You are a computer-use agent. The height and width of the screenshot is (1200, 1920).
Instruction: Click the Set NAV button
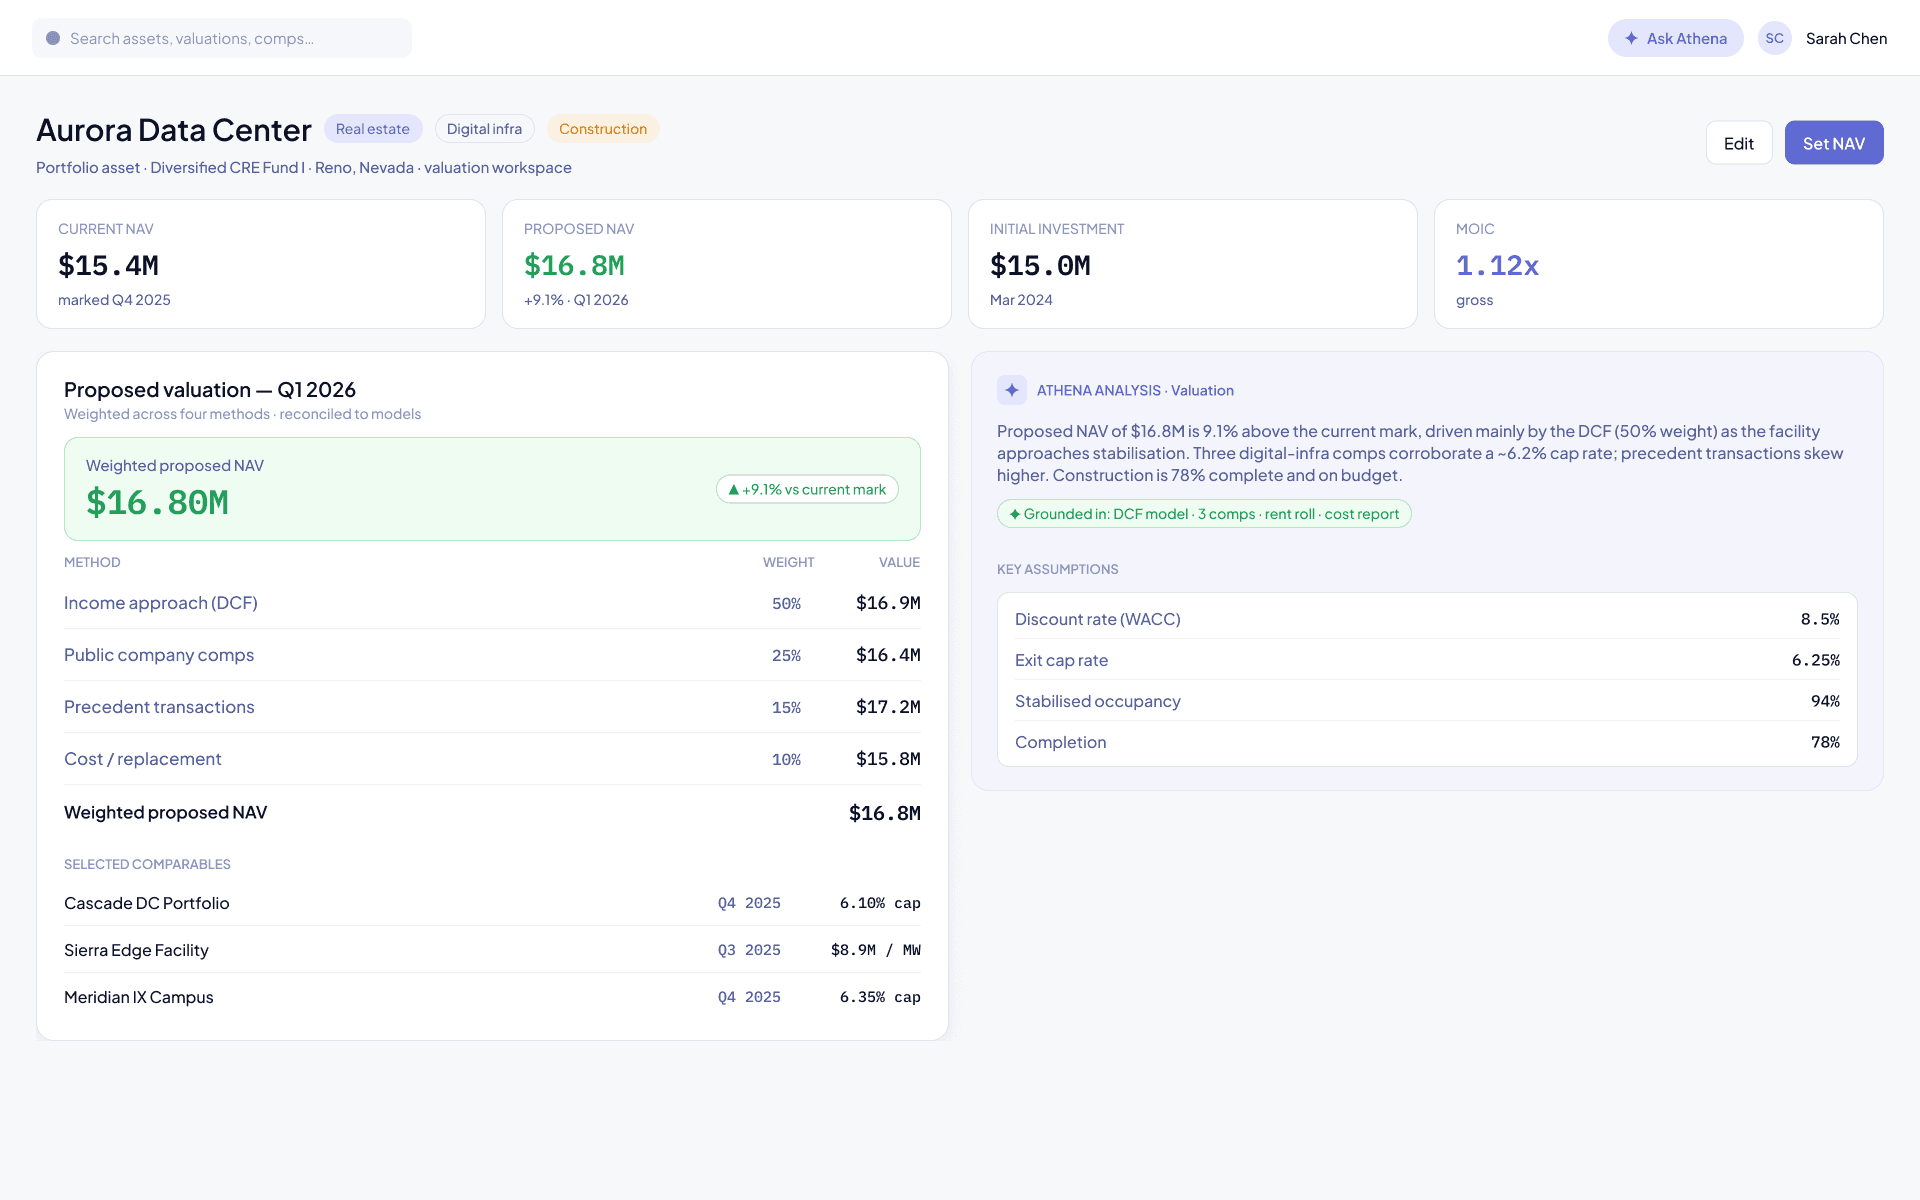pos(1834,143)
